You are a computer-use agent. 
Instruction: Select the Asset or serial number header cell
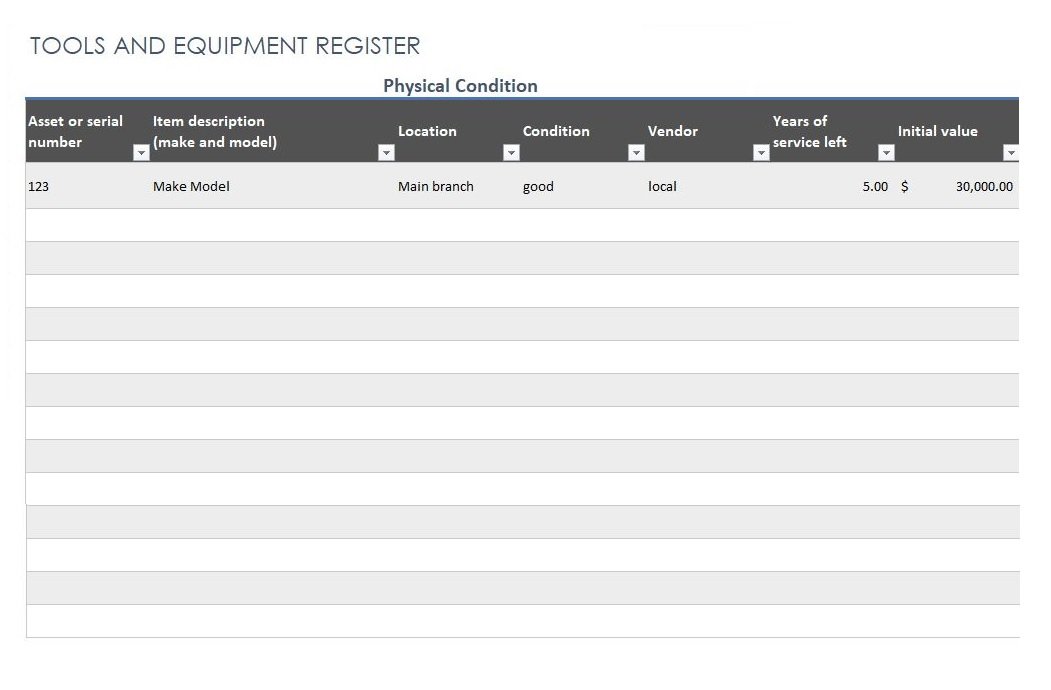point(75,130)
